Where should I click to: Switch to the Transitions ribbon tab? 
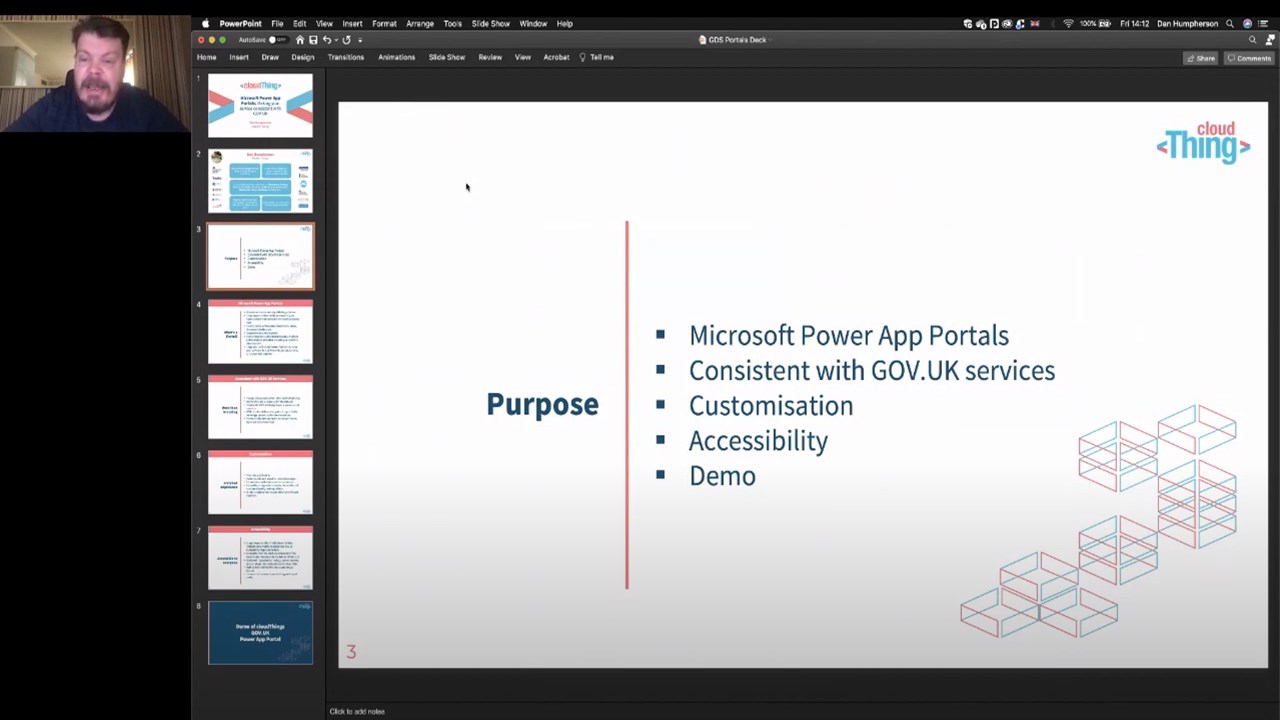coord(346,57)
